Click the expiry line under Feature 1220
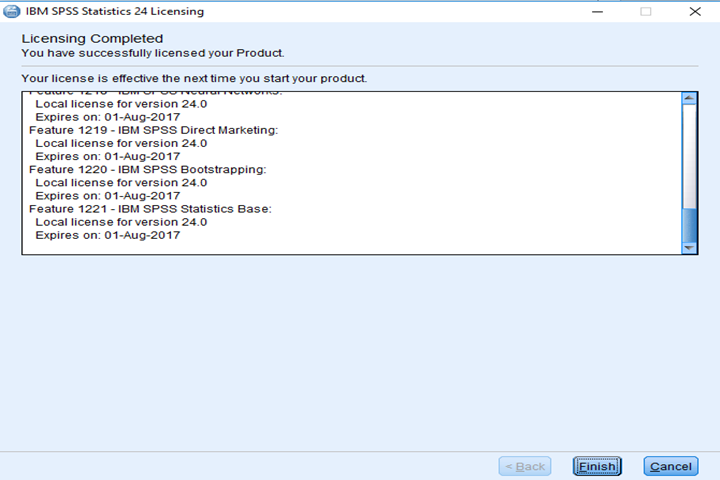Image resolution: width=720 pixels, height=480 pixels. coord(107,196)
